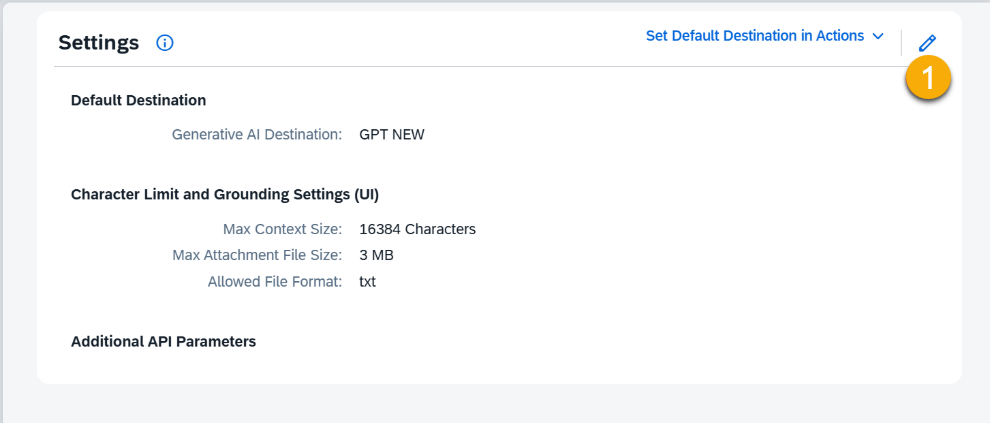Click the txt file format value
990x423 pixels.
tap(367, 282)
